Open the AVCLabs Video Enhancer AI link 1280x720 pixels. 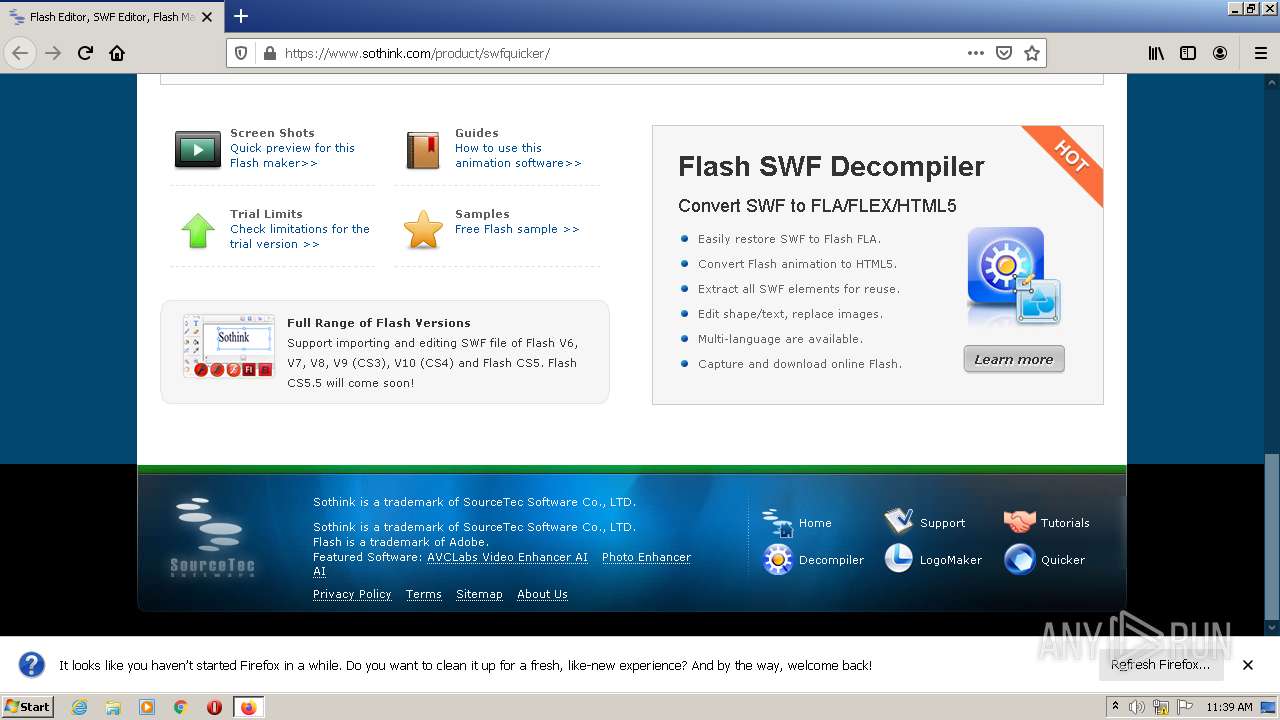tap(507, 557)
